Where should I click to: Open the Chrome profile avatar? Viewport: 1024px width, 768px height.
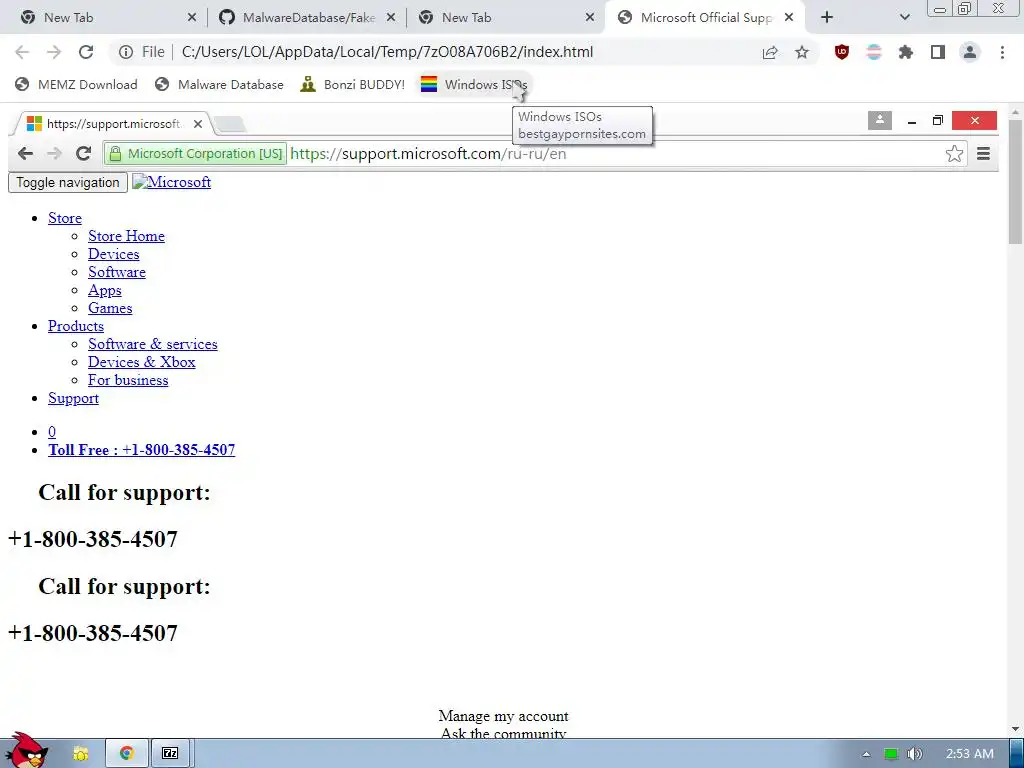970,52
